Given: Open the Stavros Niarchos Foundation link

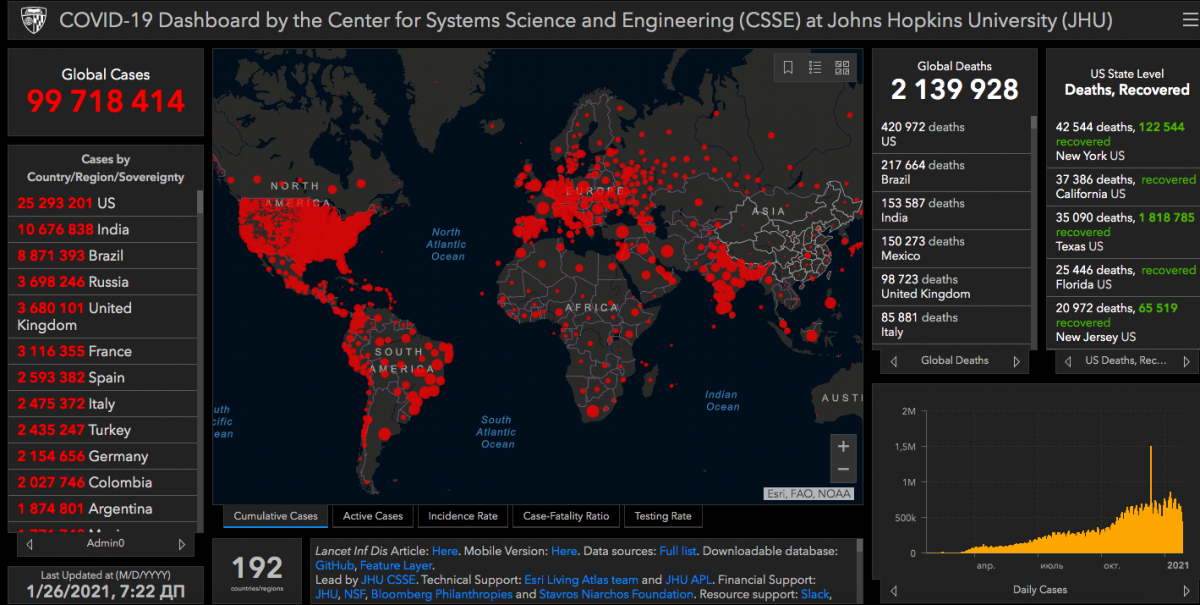Looking at the screenshot, I should (x=617, y=594).
